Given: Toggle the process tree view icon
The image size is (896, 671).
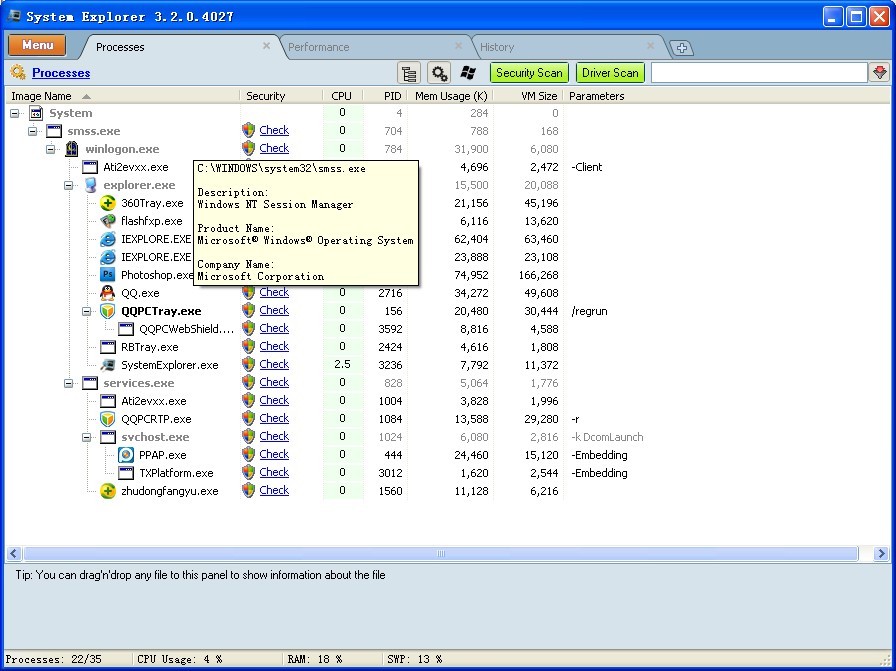Looking at the screenshot, I should coord(408,73).
